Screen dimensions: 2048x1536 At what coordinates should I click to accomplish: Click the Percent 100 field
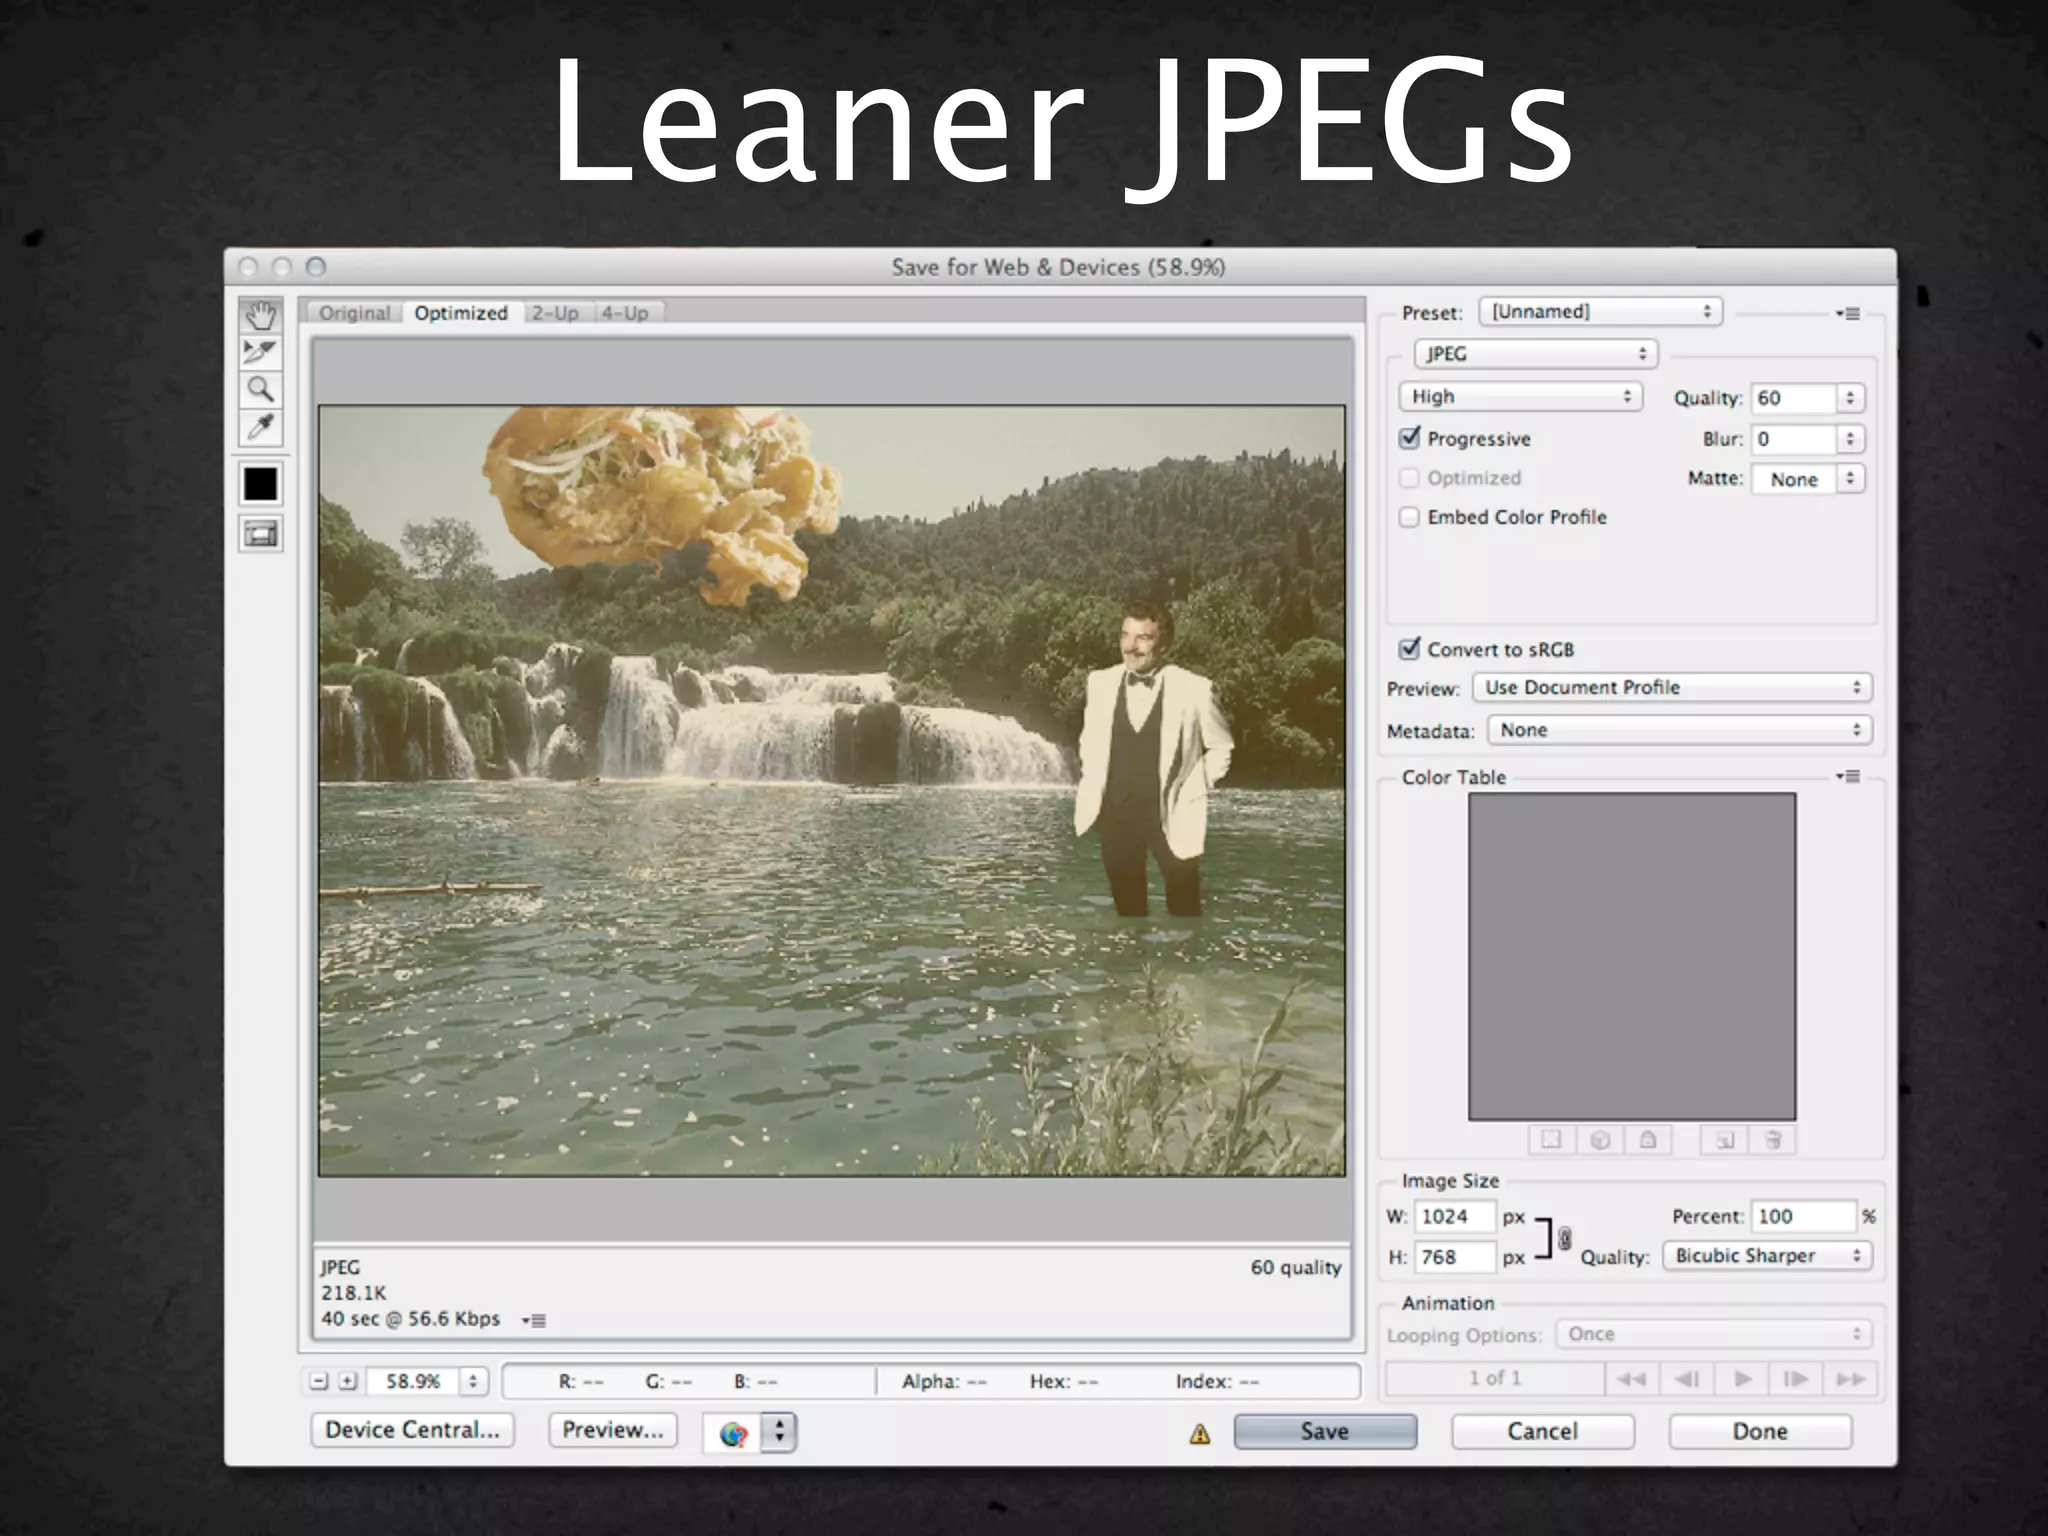coord(1803,1217)
